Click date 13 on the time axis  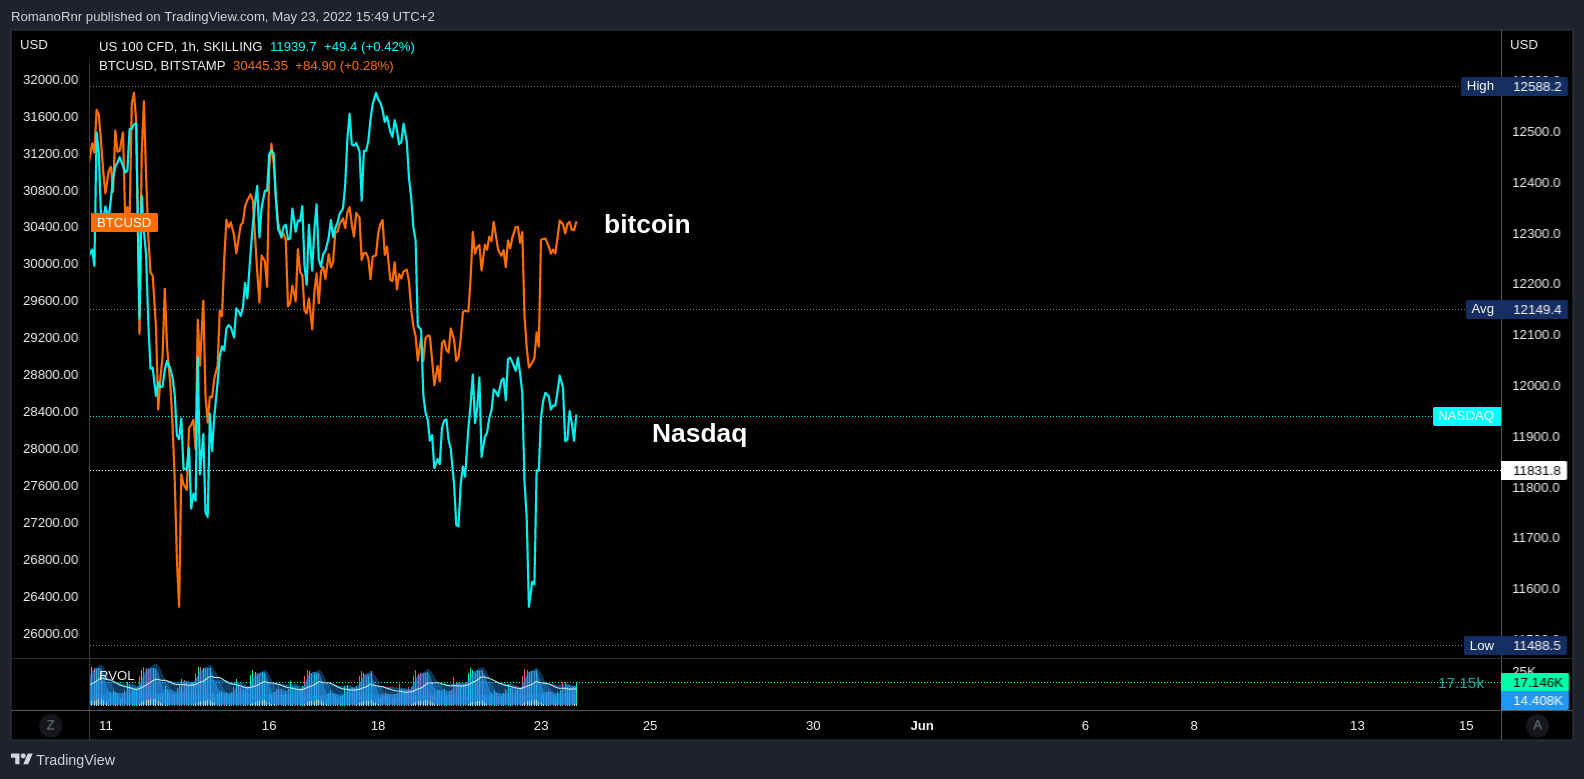click(x=1357, y=726)
